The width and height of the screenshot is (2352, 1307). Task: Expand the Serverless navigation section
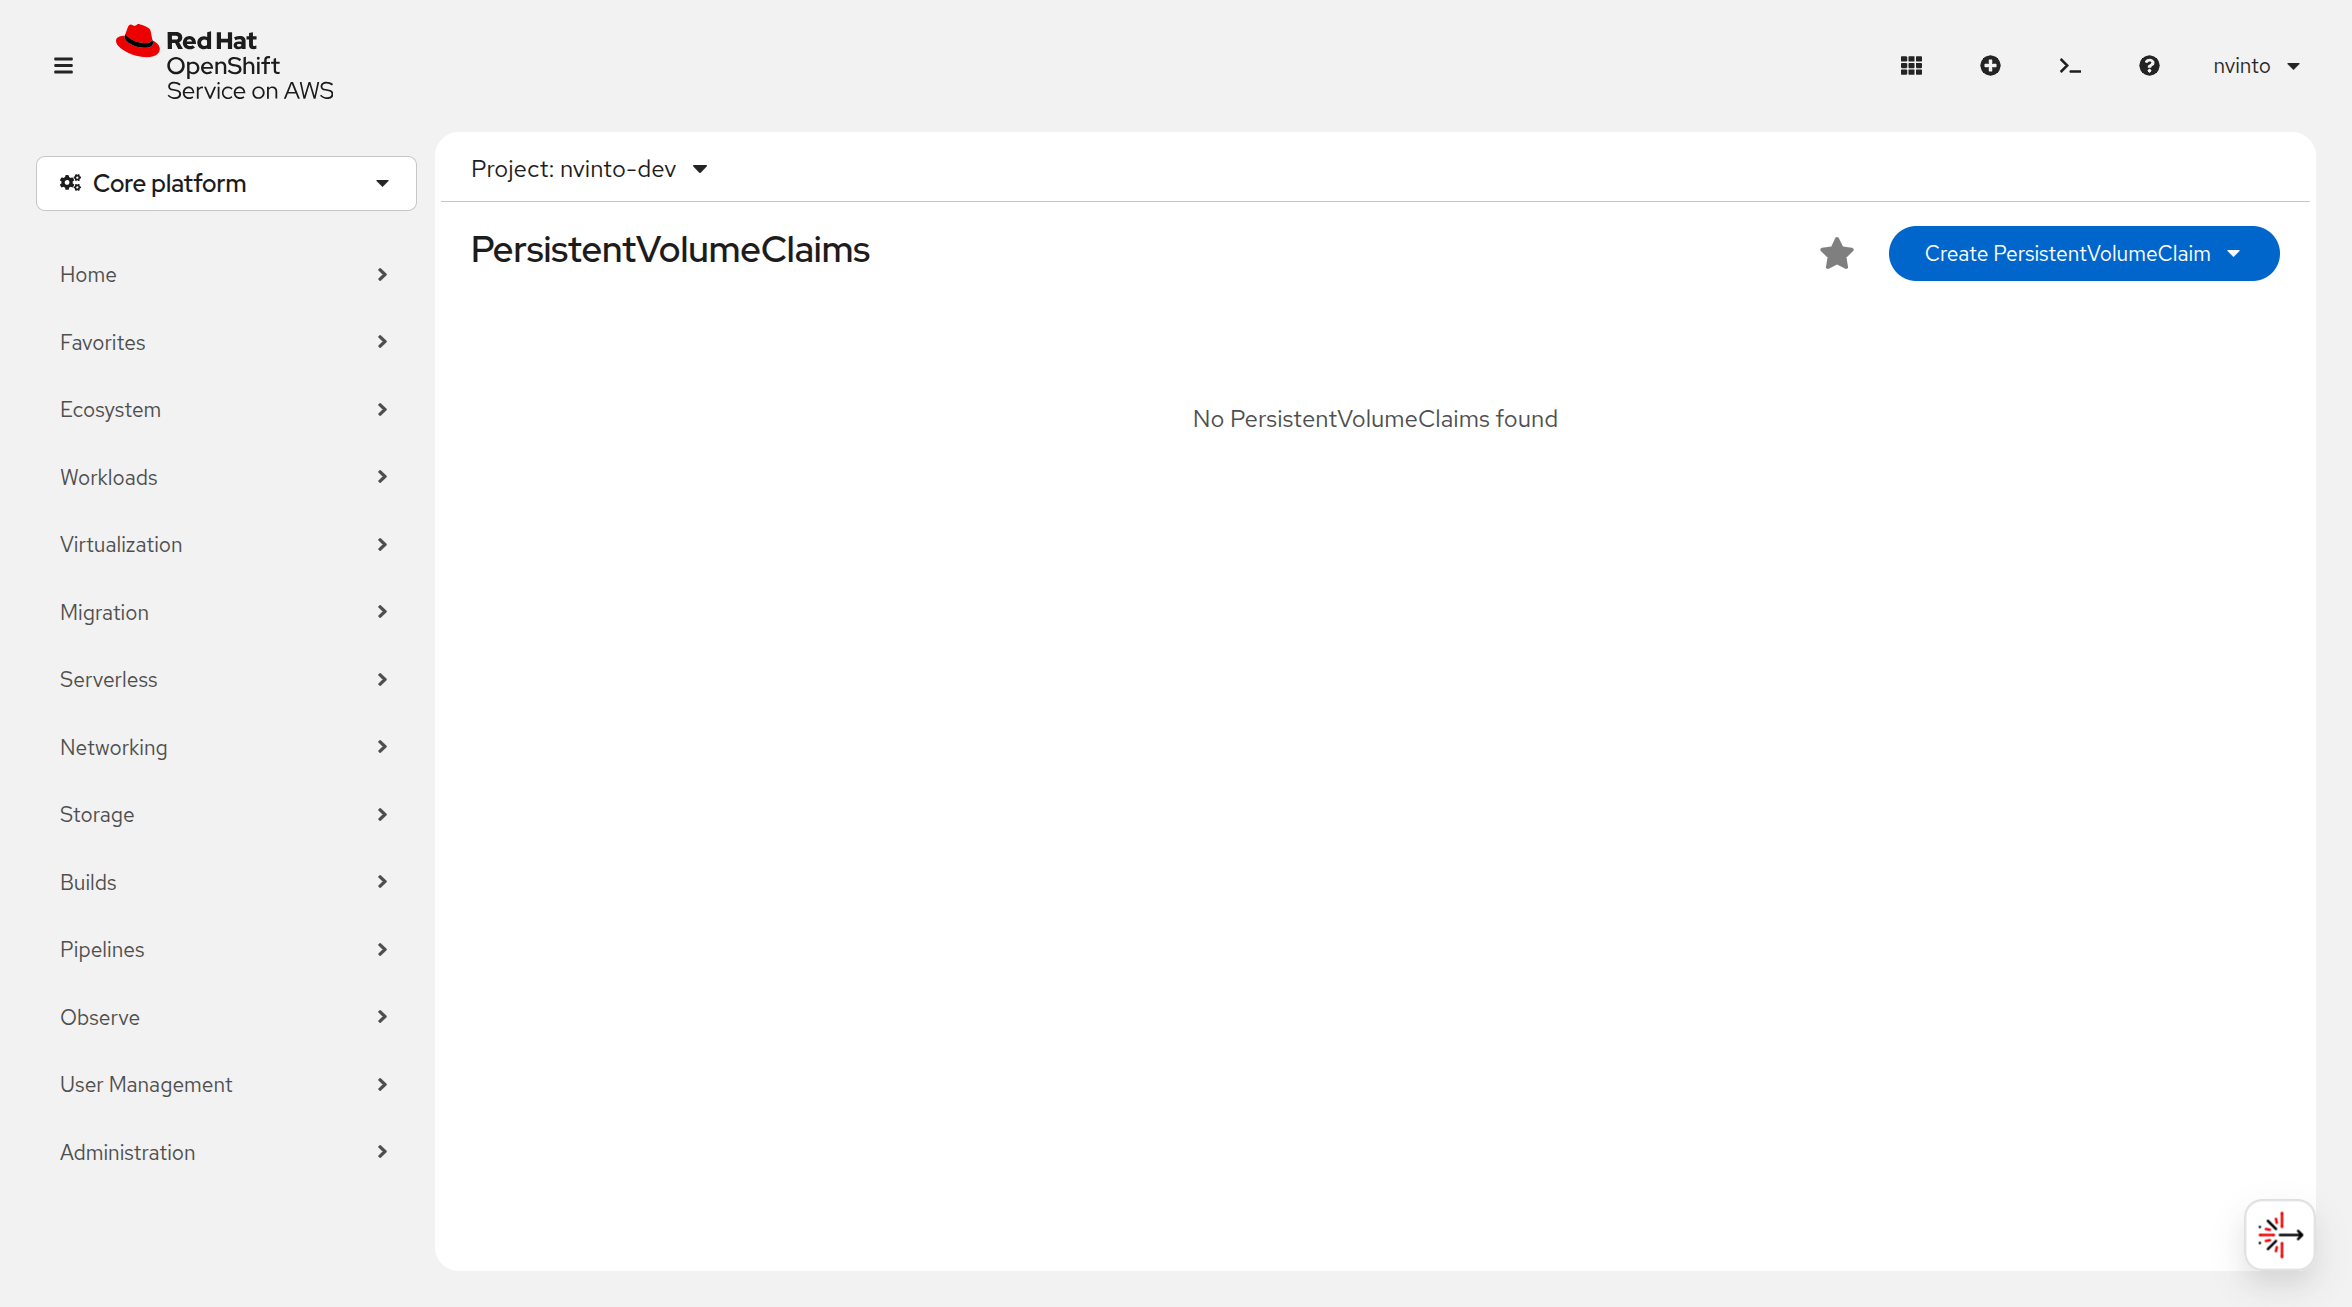[x=226, y=680]
